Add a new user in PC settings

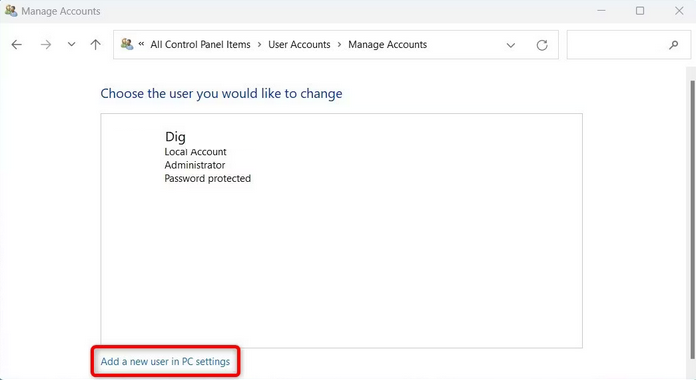(165, 362)
